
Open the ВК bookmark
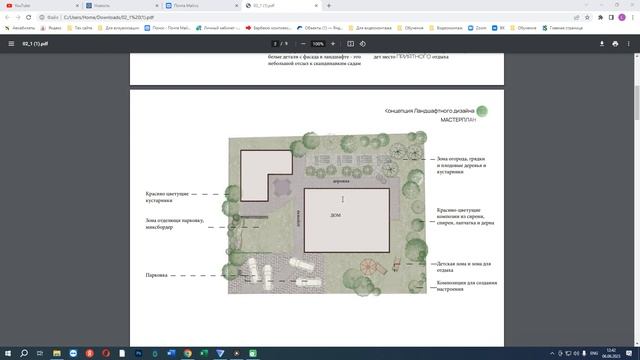498,28
